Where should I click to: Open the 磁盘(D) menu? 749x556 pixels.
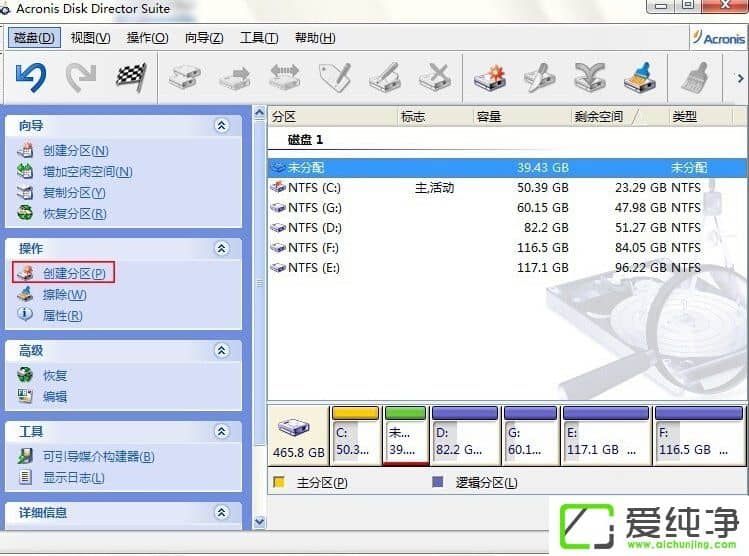pos(34,37)
